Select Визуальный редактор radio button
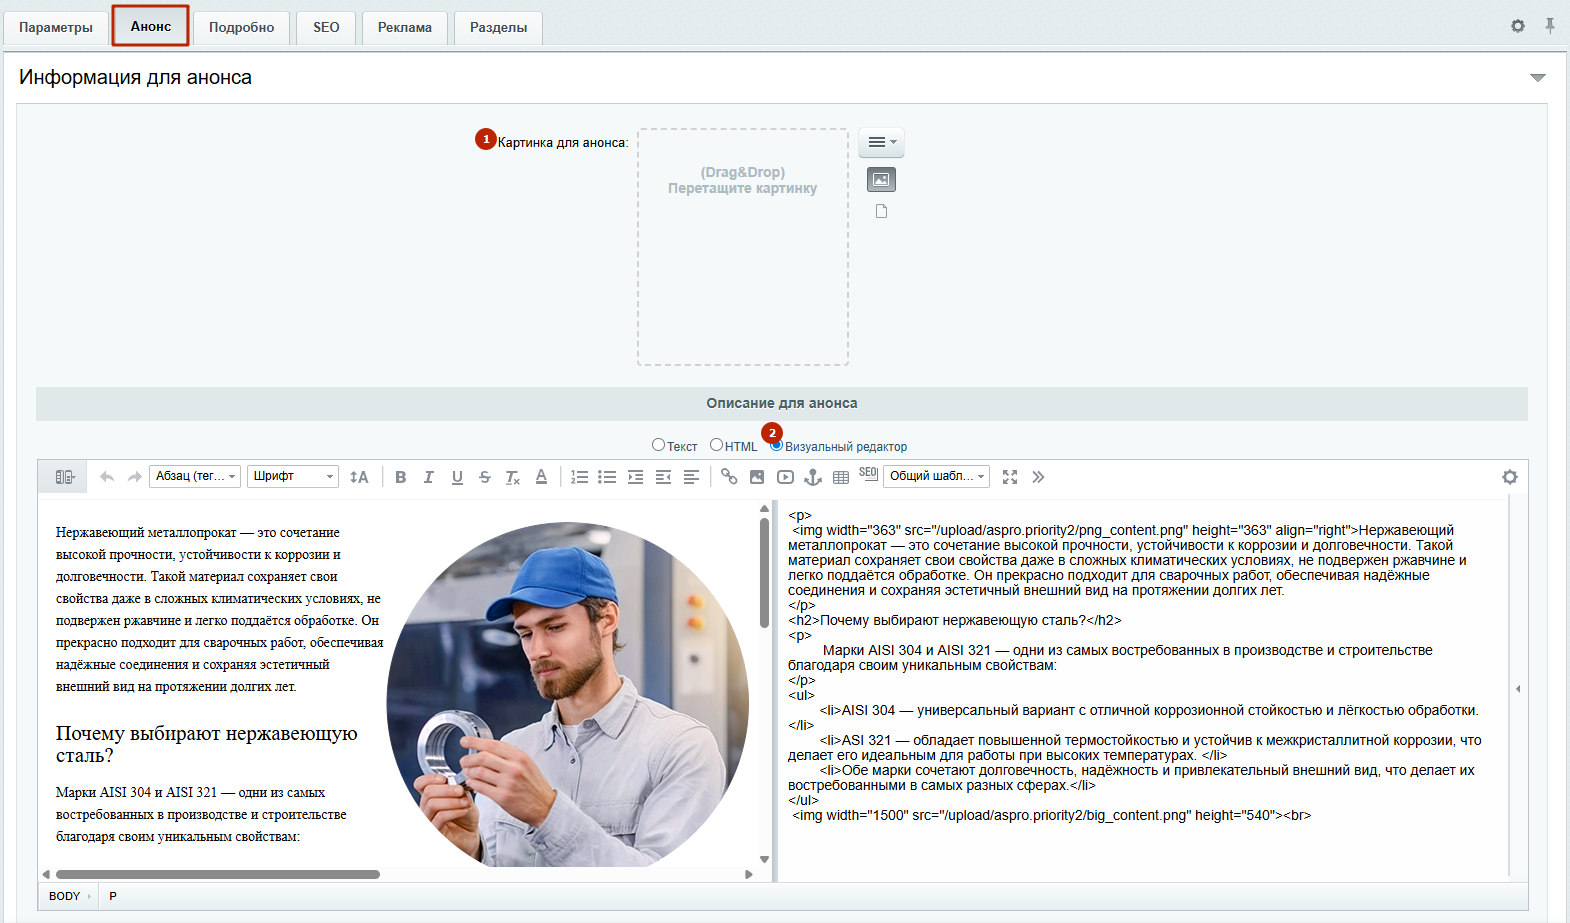 coord(777,446)
